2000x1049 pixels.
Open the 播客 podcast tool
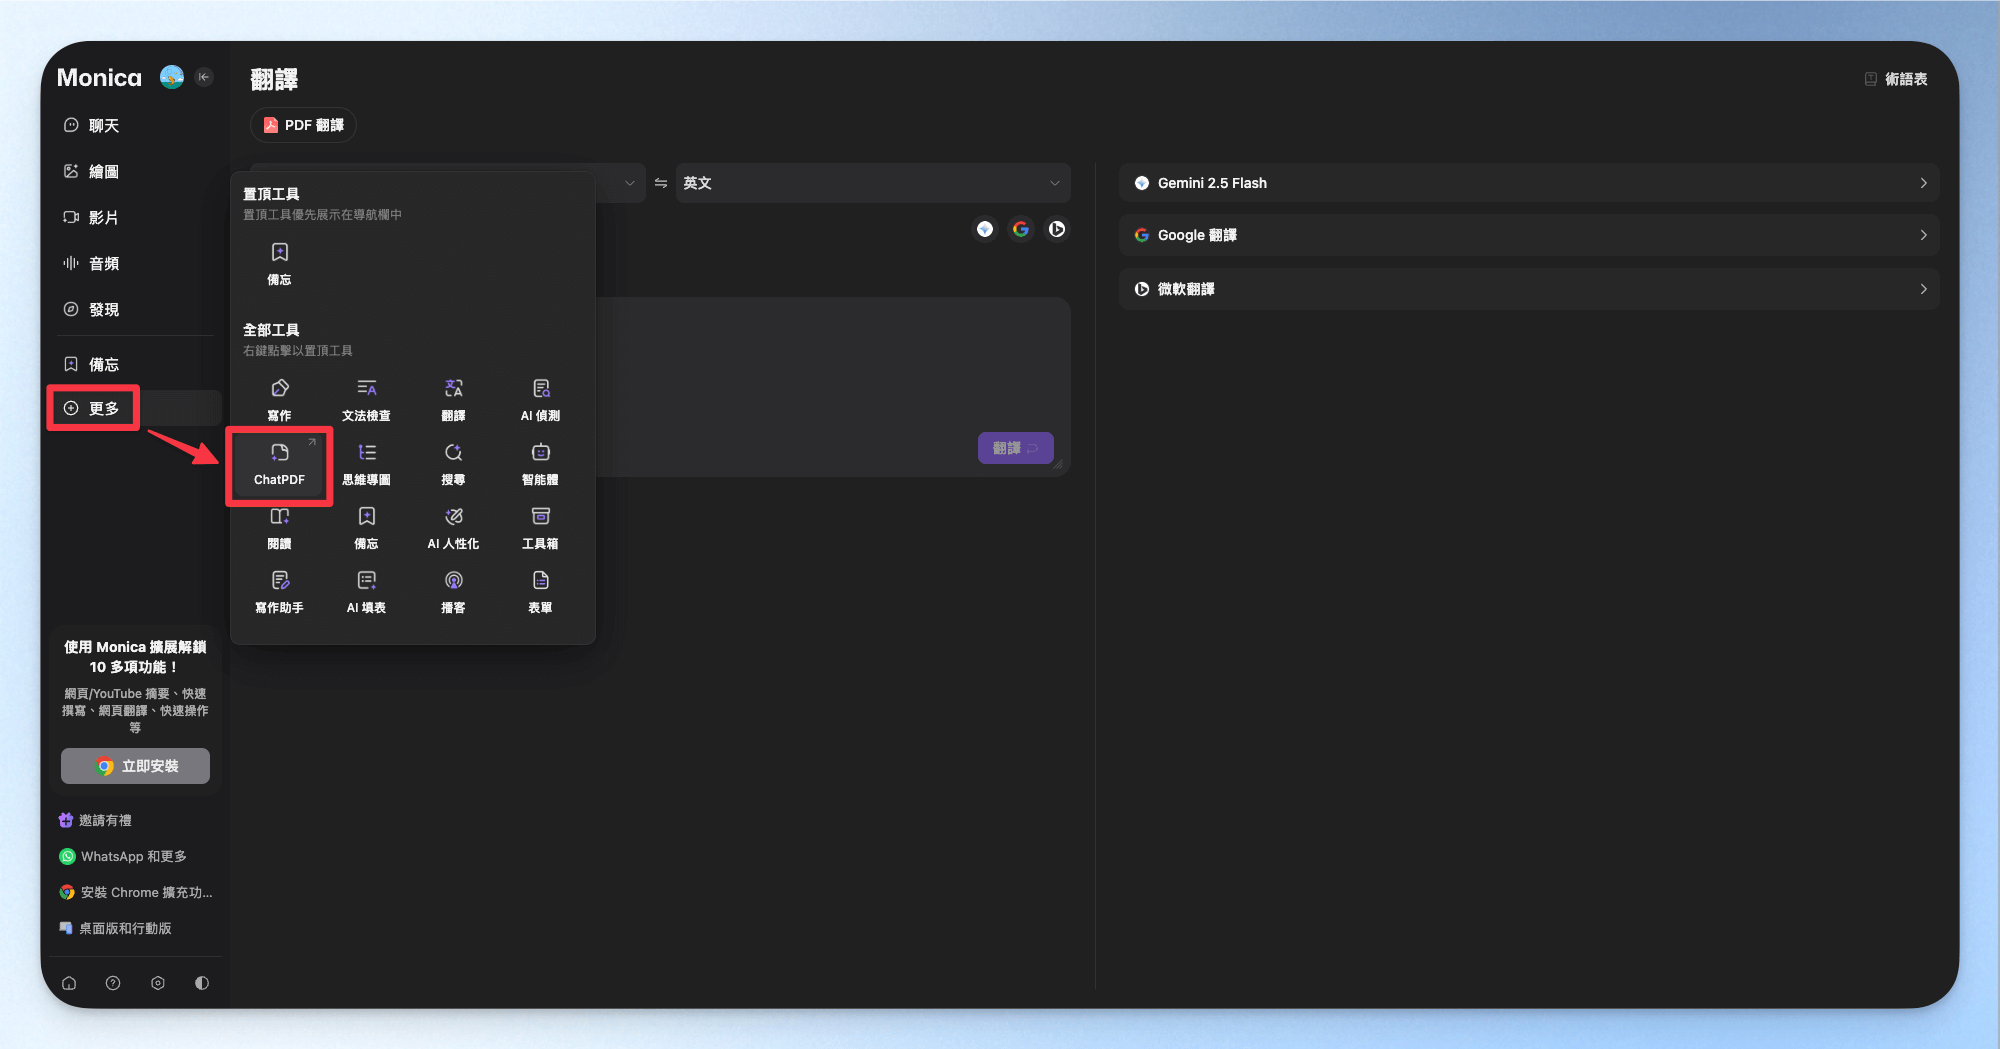point(453,592)
